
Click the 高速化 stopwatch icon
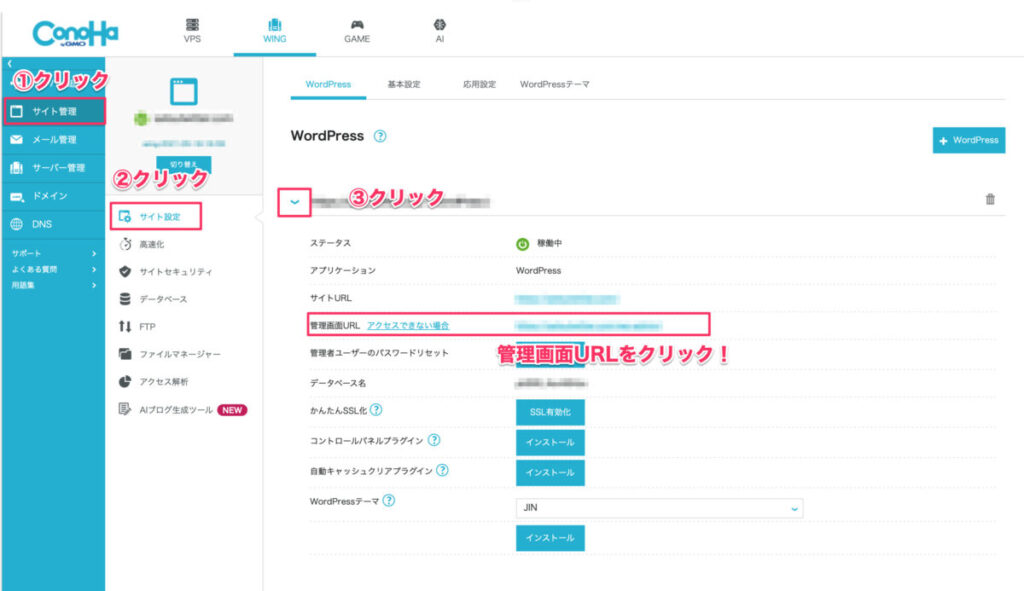(125, 244)
